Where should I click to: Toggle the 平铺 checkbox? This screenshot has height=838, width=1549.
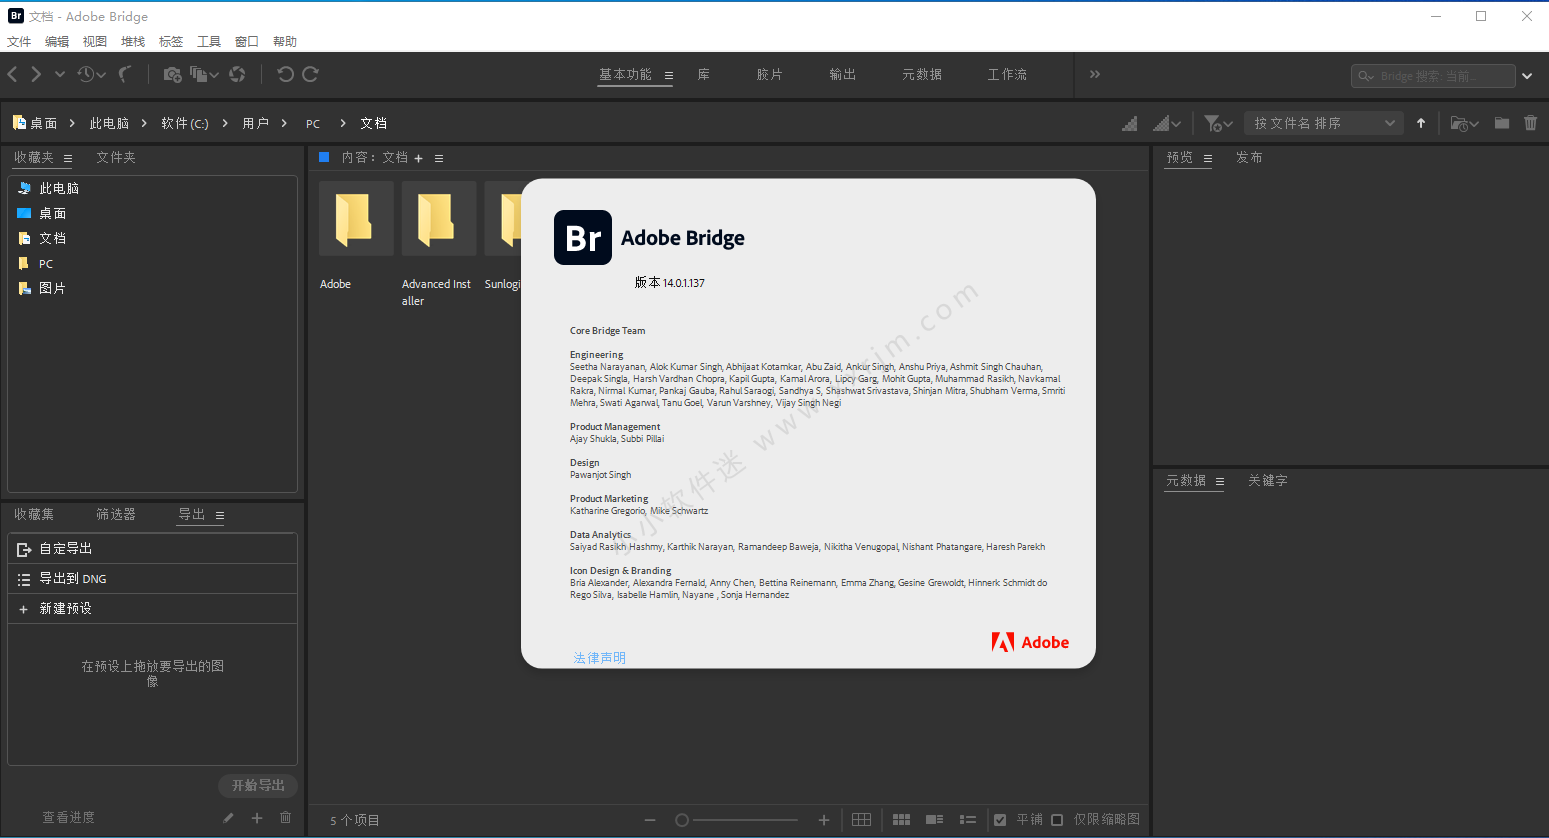(1000, 820)
